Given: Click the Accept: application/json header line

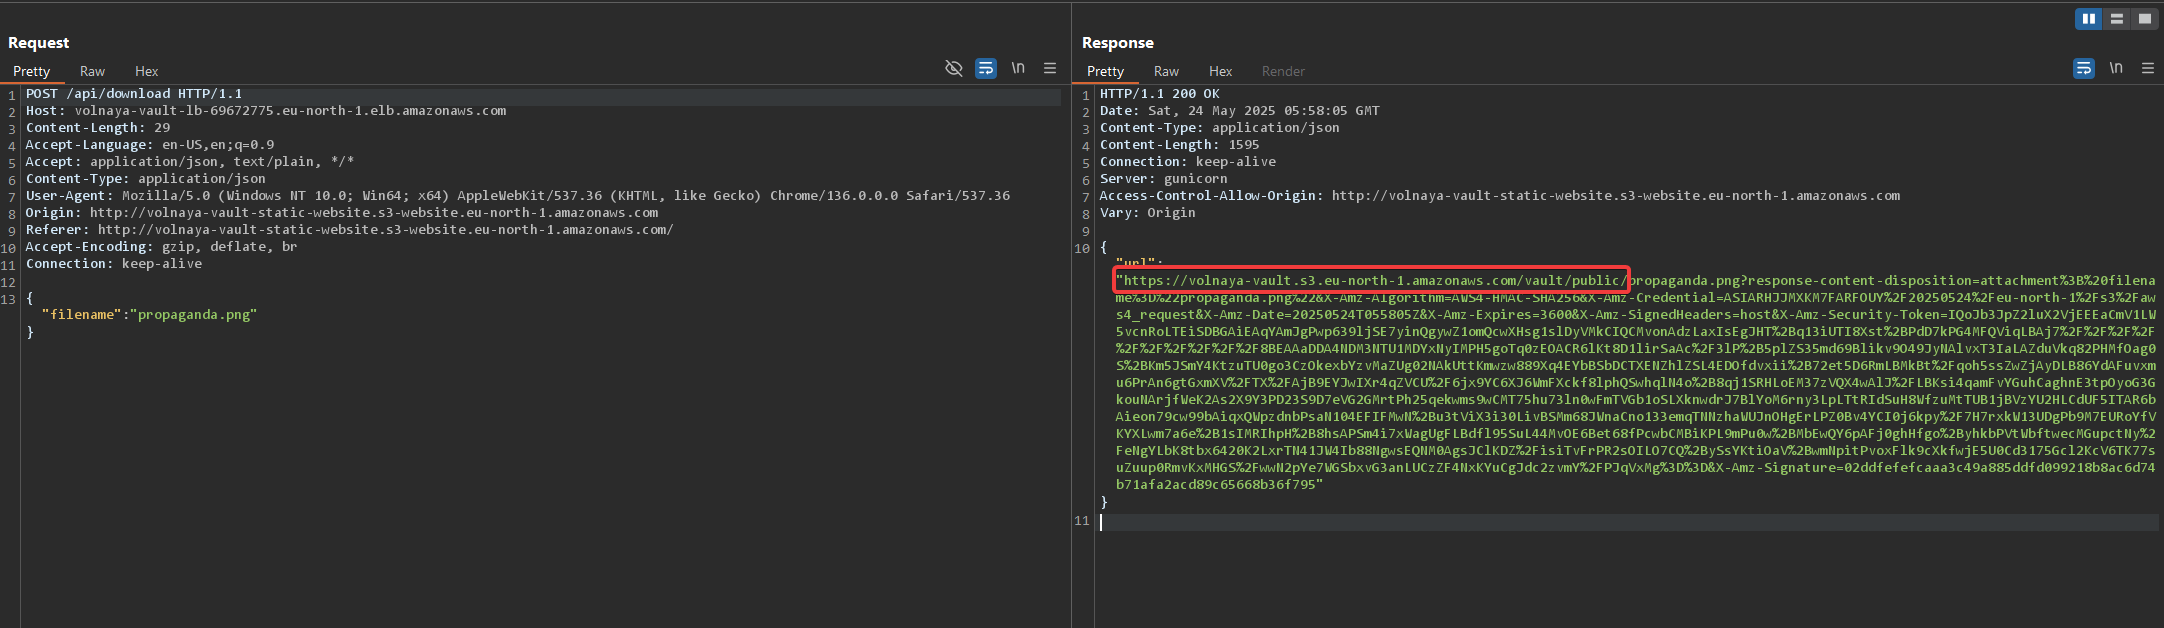Looking at the screenshot, I should pyautogui.click(x=190, y=162).
